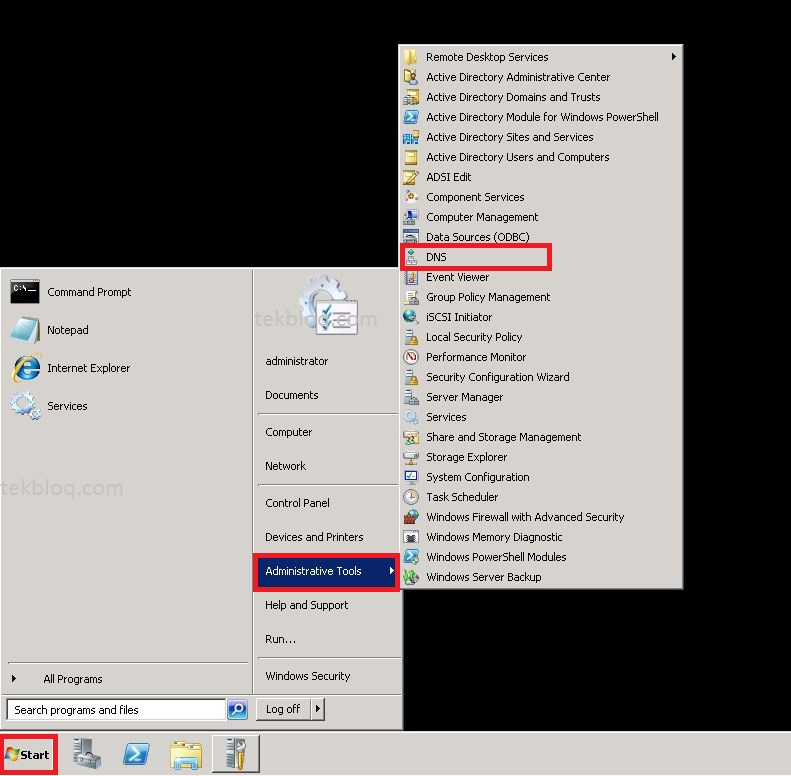The image size is (791, 776).
Task: Click the Start button
Action: pyautogui.click(x=29, y=754)
